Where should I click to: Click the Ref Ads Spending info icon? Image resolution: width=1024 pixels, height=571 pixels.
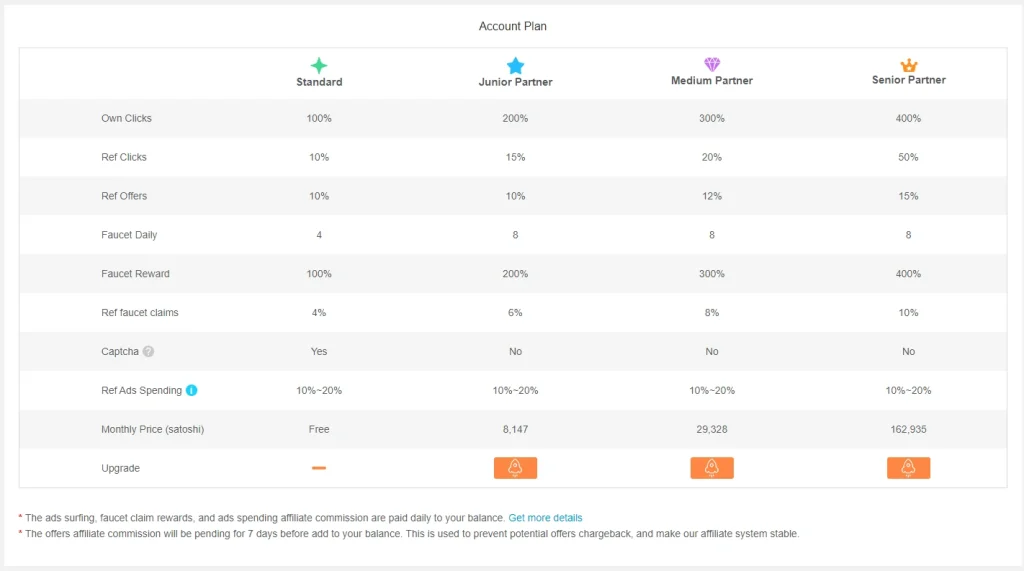click(191, 390)
